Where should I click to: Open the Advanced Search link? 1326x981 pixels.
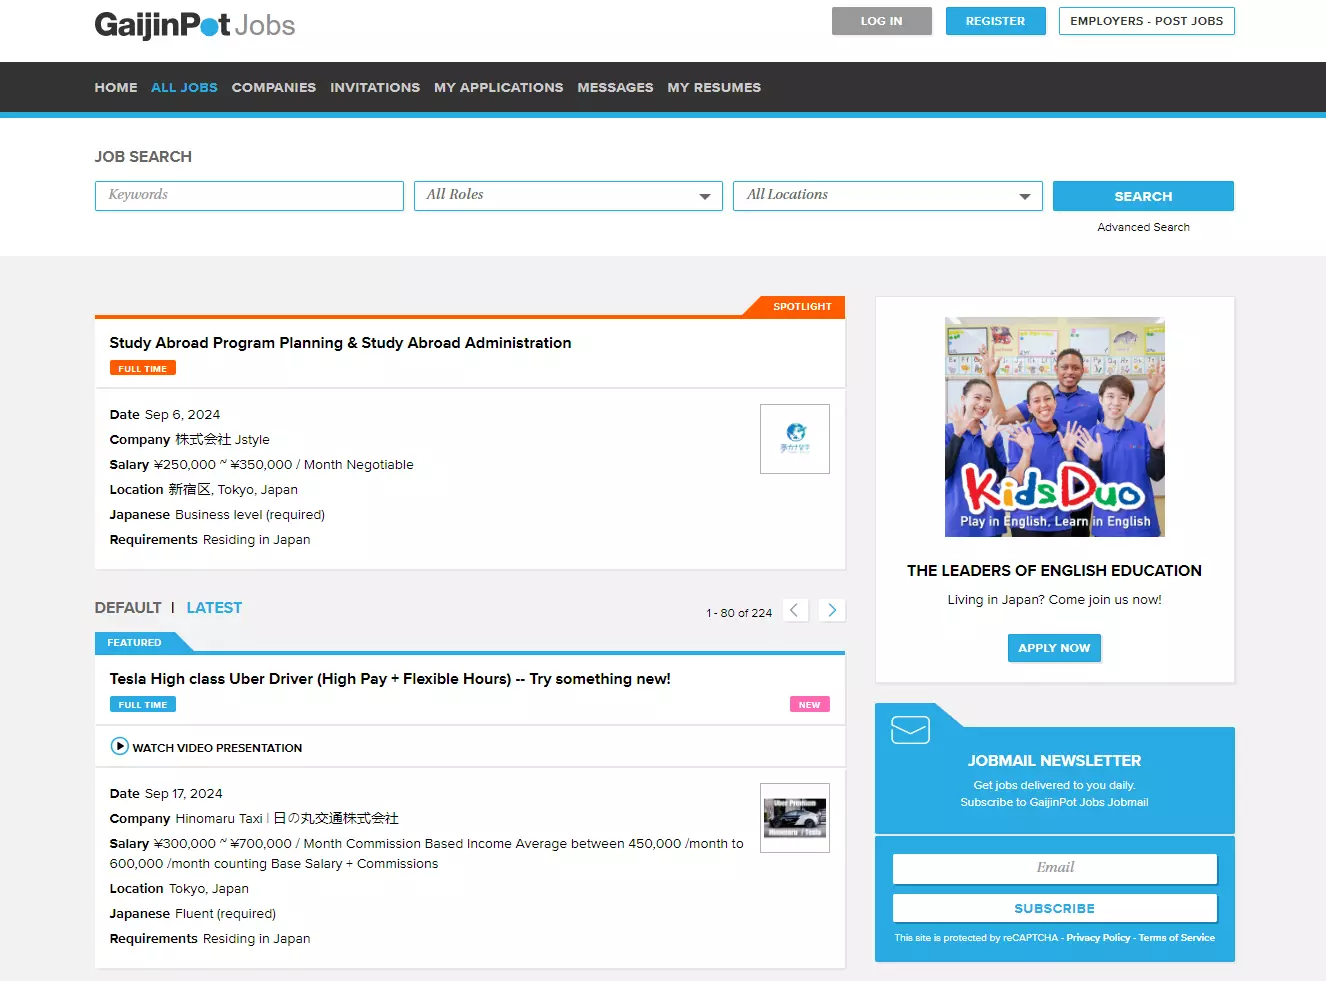point(1143,227)
